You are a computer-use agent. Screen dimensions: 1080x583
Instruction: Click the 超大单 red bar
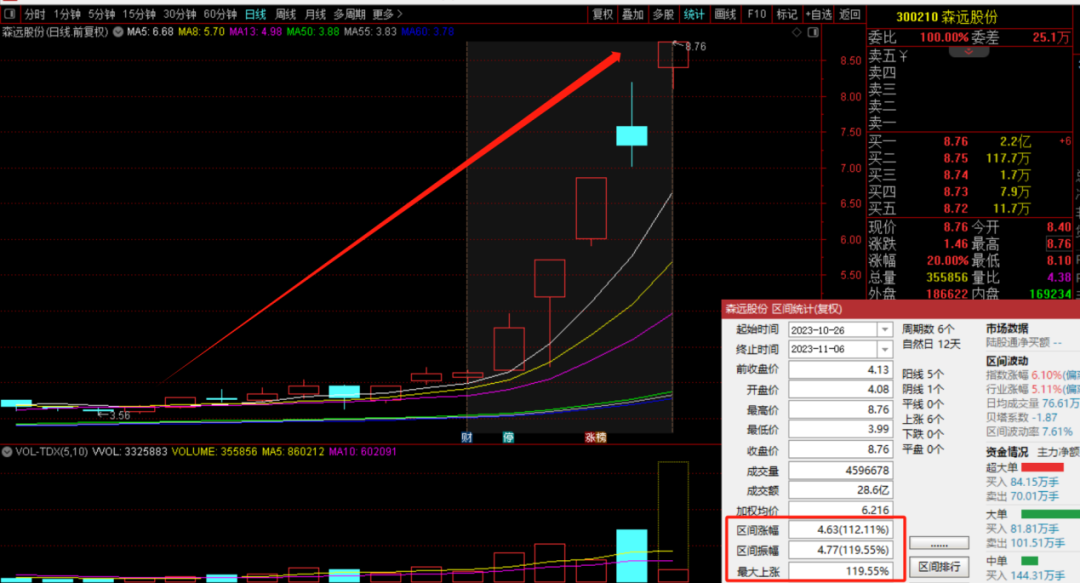1043,468
